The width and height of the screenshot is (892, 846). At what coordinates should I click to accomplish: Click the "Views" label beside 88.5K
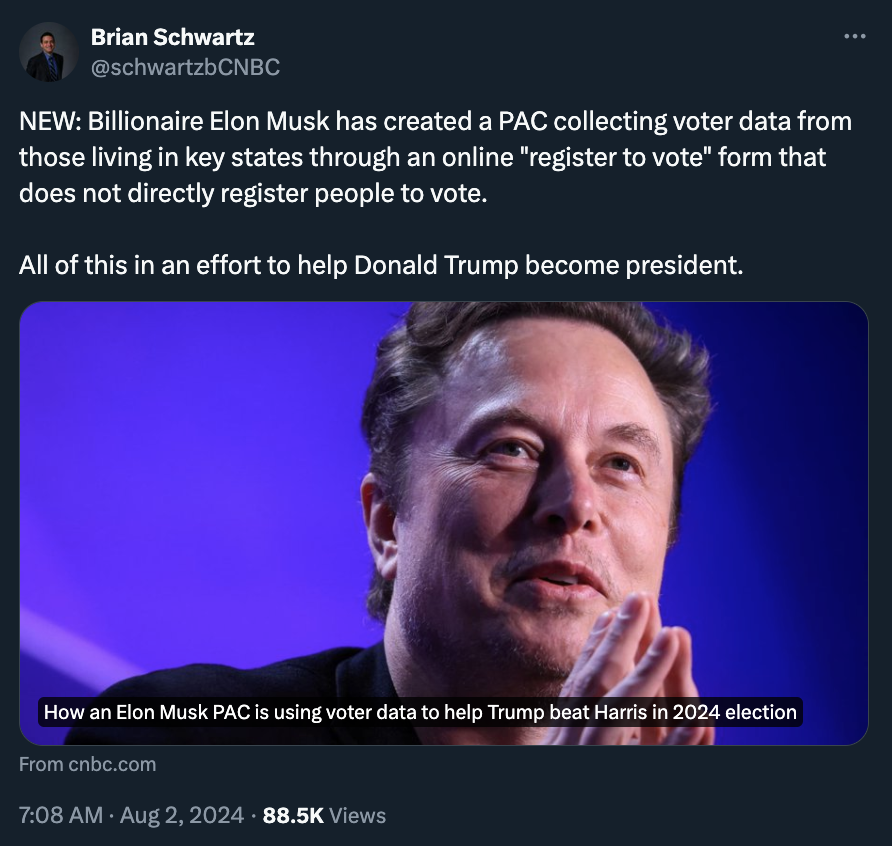pos(357,815)
